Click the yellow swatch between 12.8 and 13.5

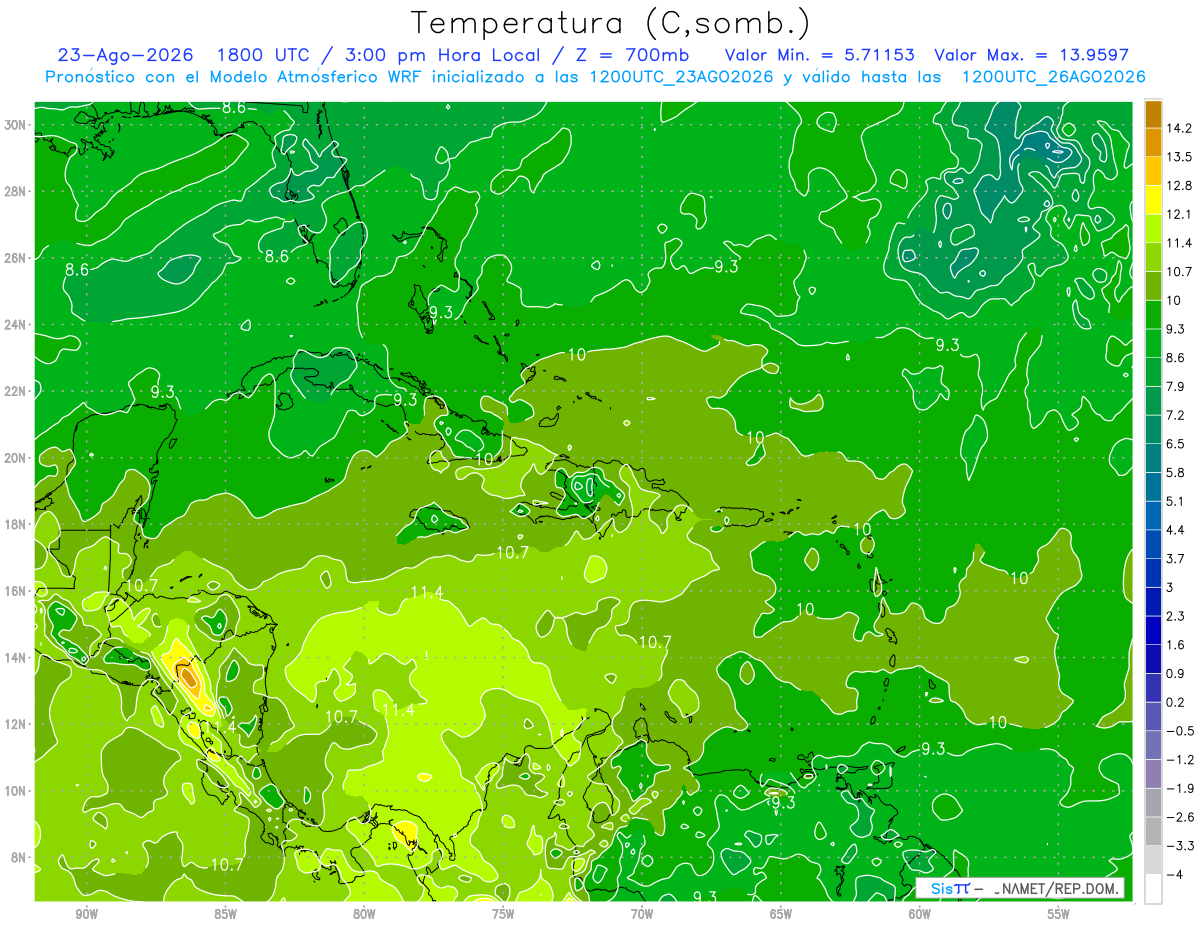[x=1153, y=171]
